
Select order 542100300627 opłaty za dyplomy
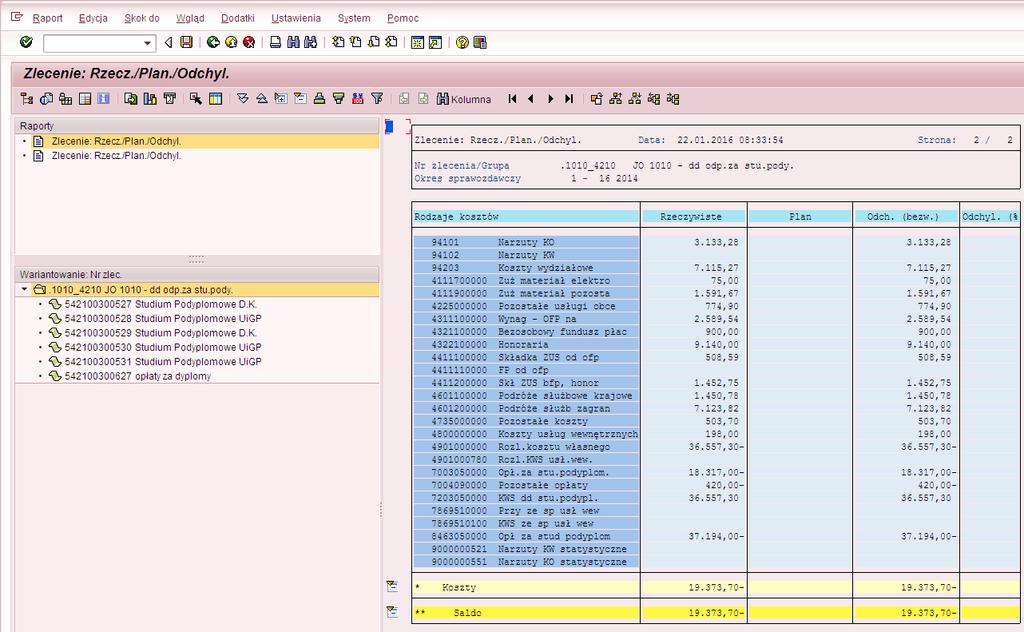click(138, 376)
